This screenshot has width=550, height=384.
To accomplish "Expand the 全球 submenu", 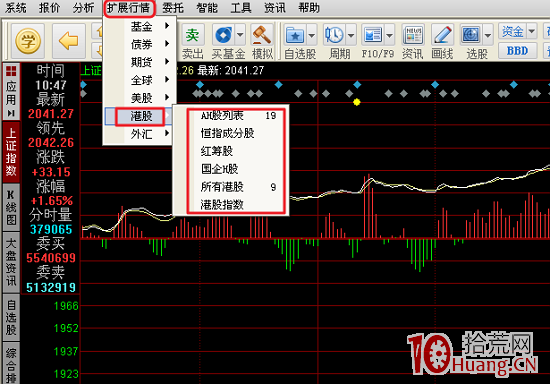I will [139, 80].
